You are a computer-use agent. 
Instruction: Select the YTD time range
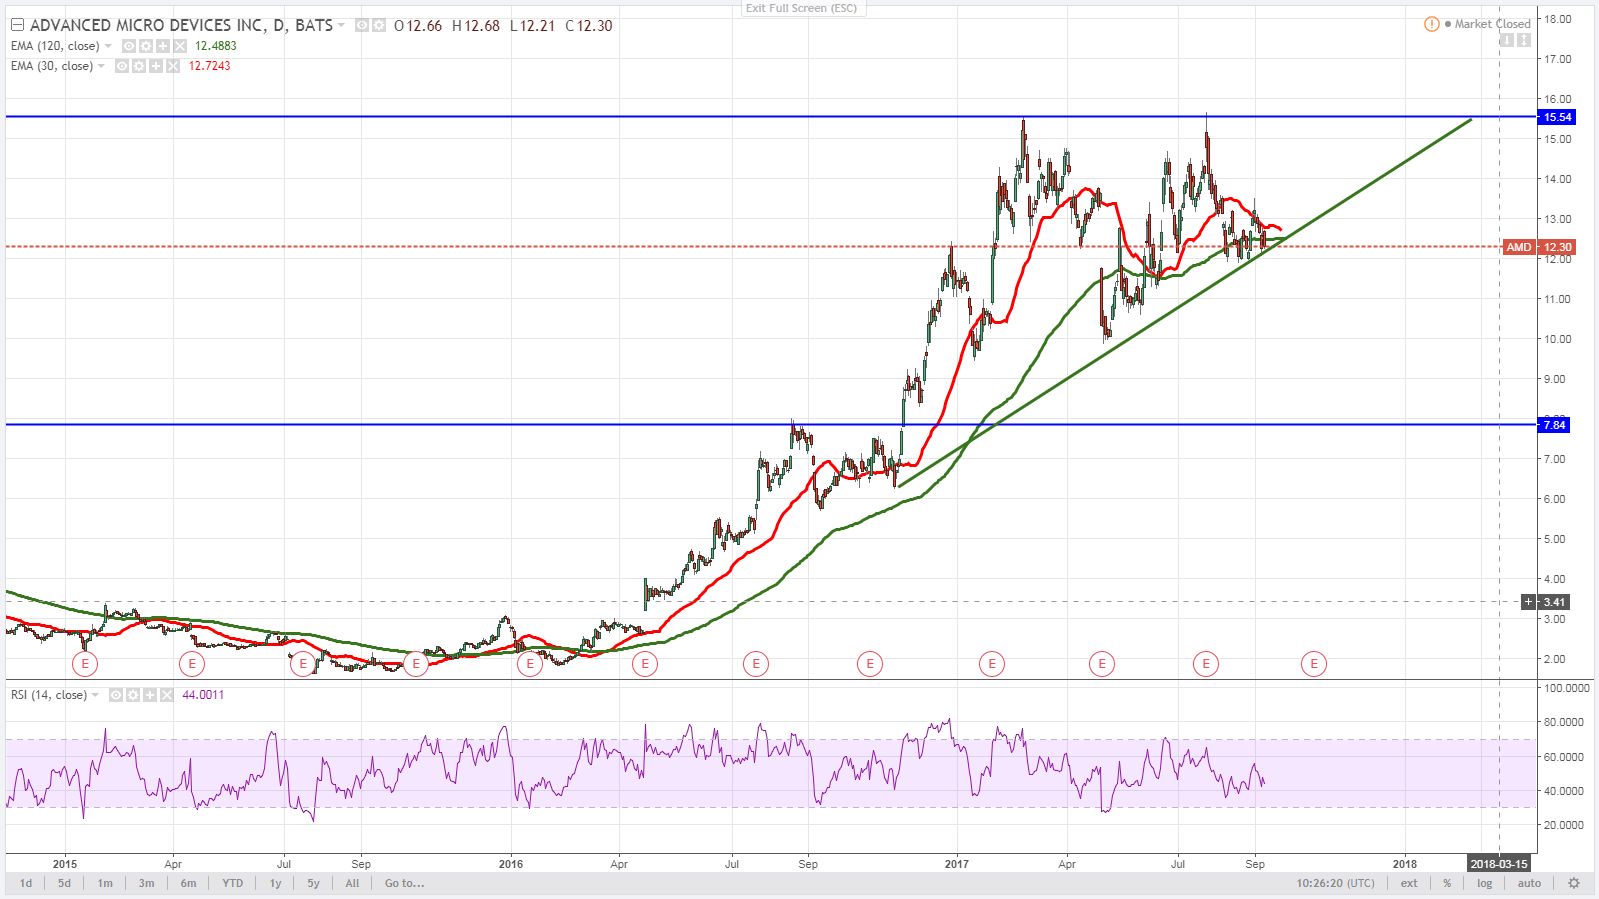tap(232, 883)
